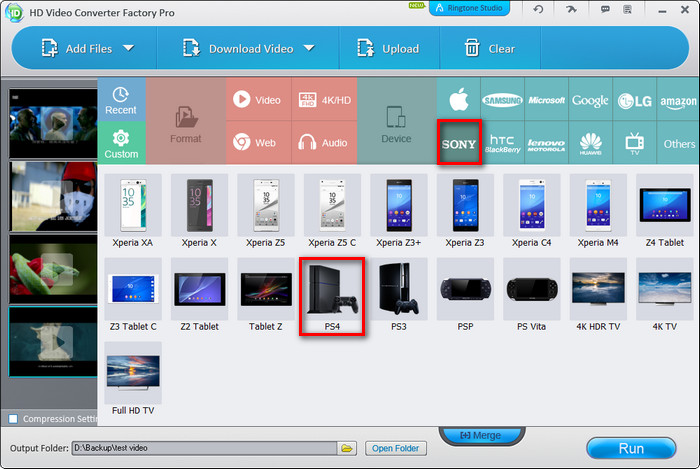Select the Format category
Image resolution: width=700 pixels, height=469 pixels.
point(186,121)
